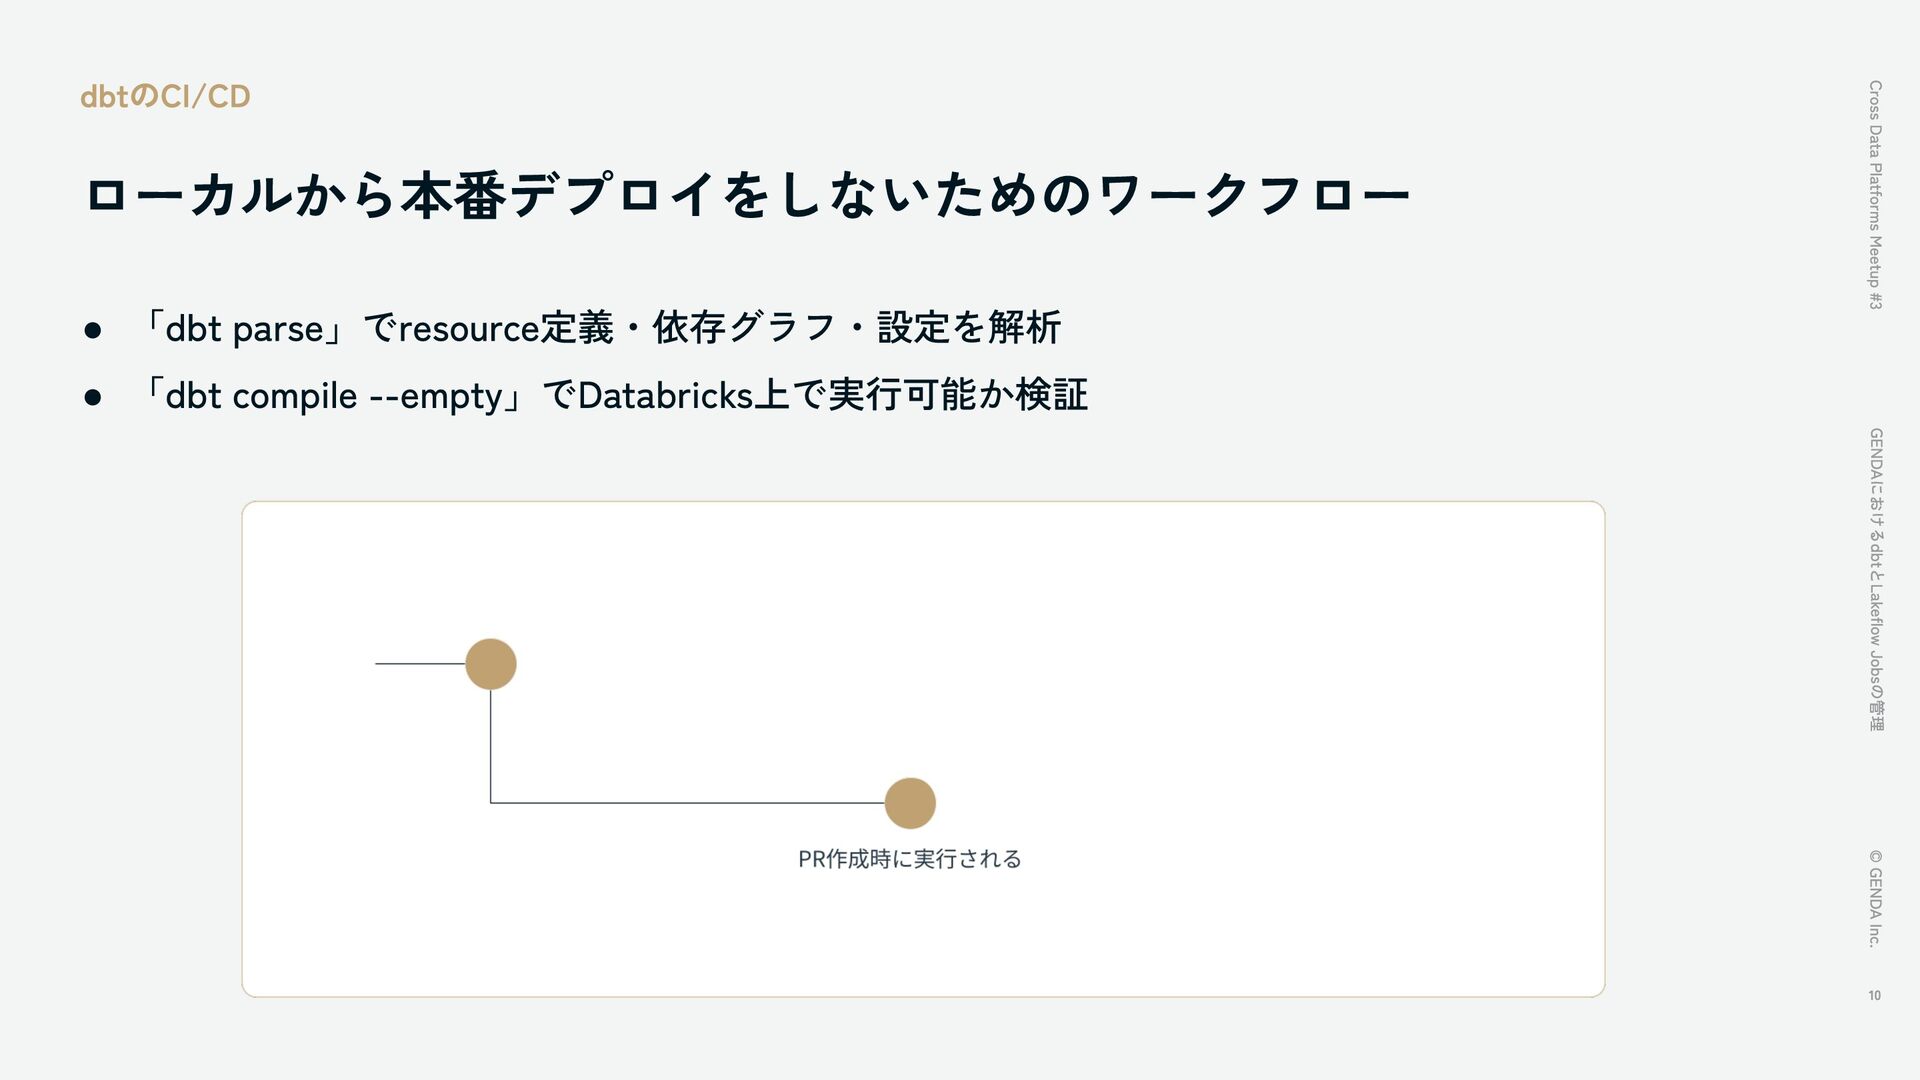The width and height of the screenshot is (1920, 1080).
Task: Click the slide title 'ローカルから本番デプロイをしないためのワークフロー'
Action: point(748,195)
